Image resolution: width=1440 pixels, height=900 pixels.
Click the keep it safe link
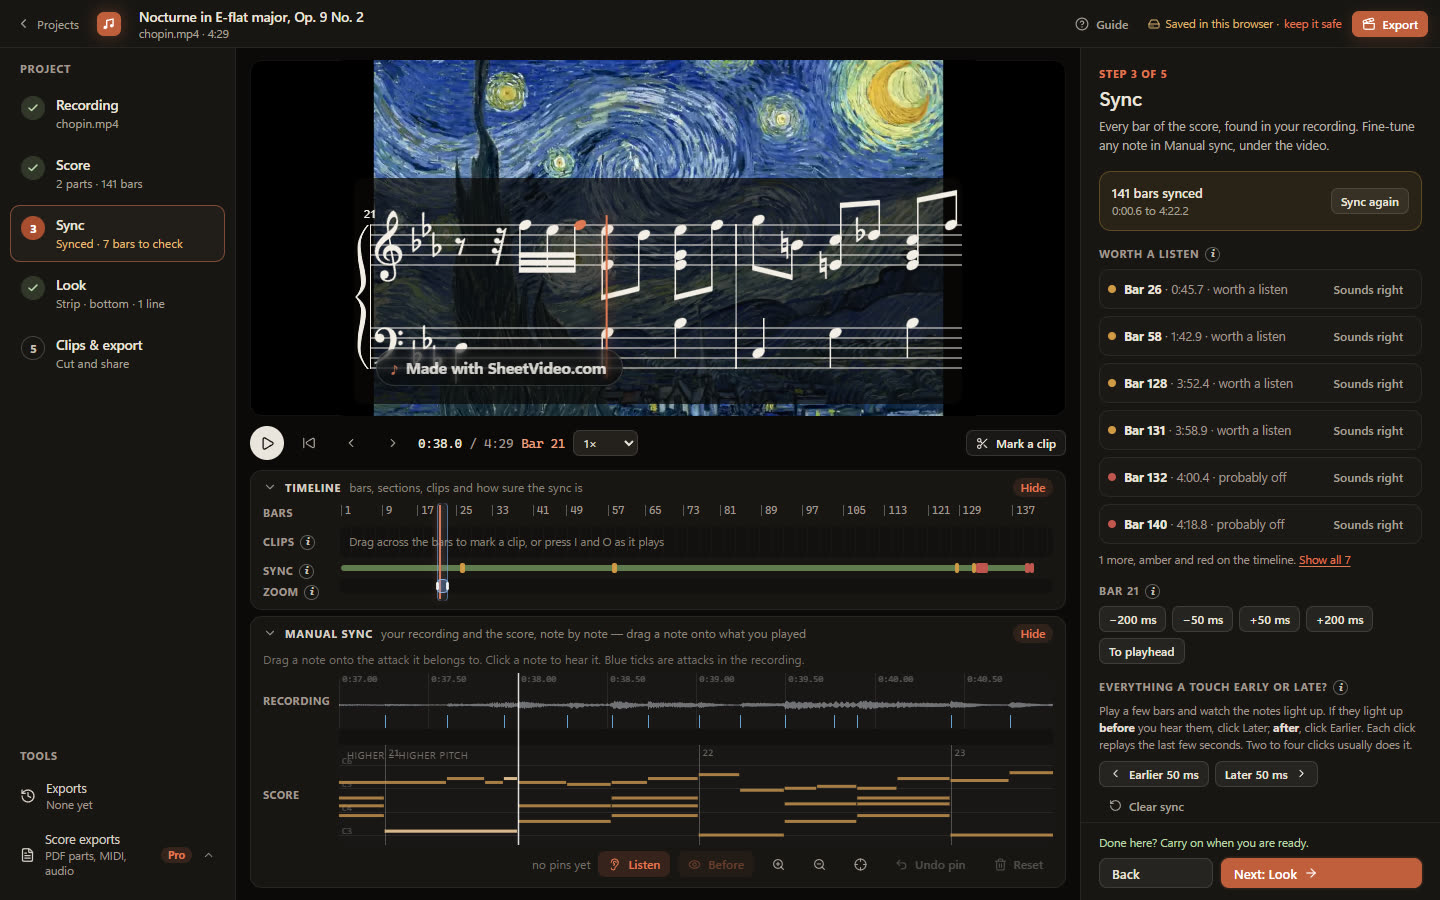click(1312, 24)
